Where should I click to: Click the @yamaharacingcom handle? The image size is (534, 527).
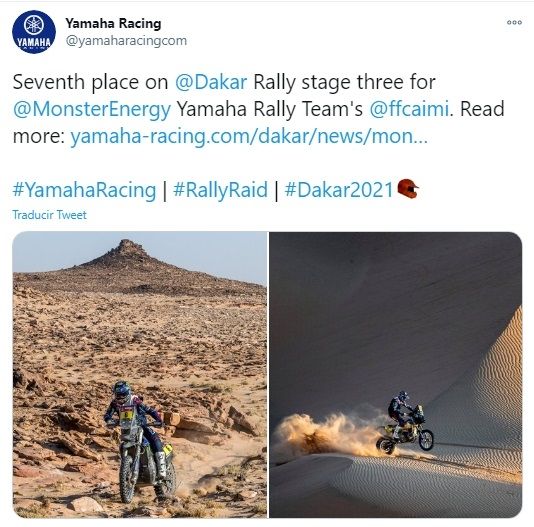(x=126, y=41)
